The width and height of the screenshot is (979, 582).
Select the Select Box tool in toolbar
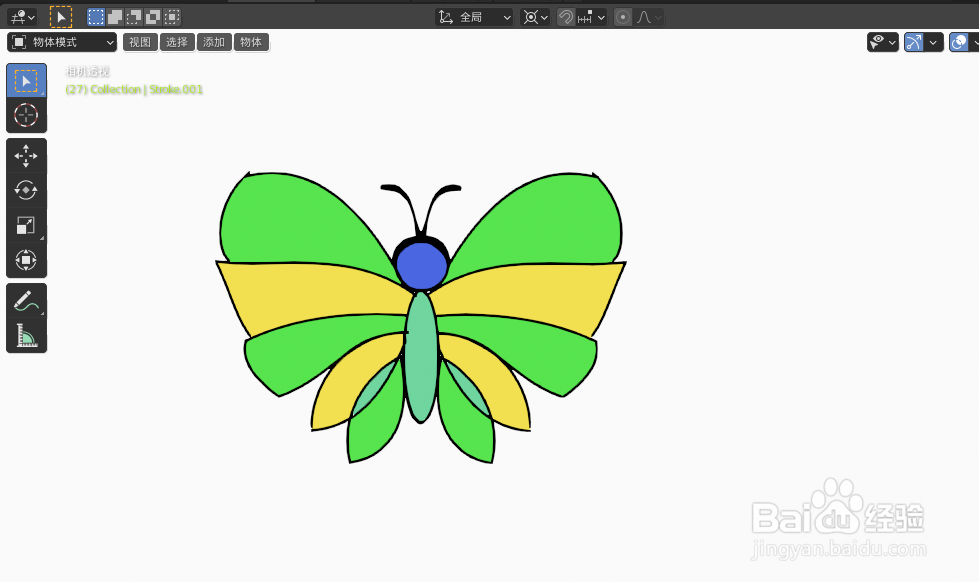point(26,81)
